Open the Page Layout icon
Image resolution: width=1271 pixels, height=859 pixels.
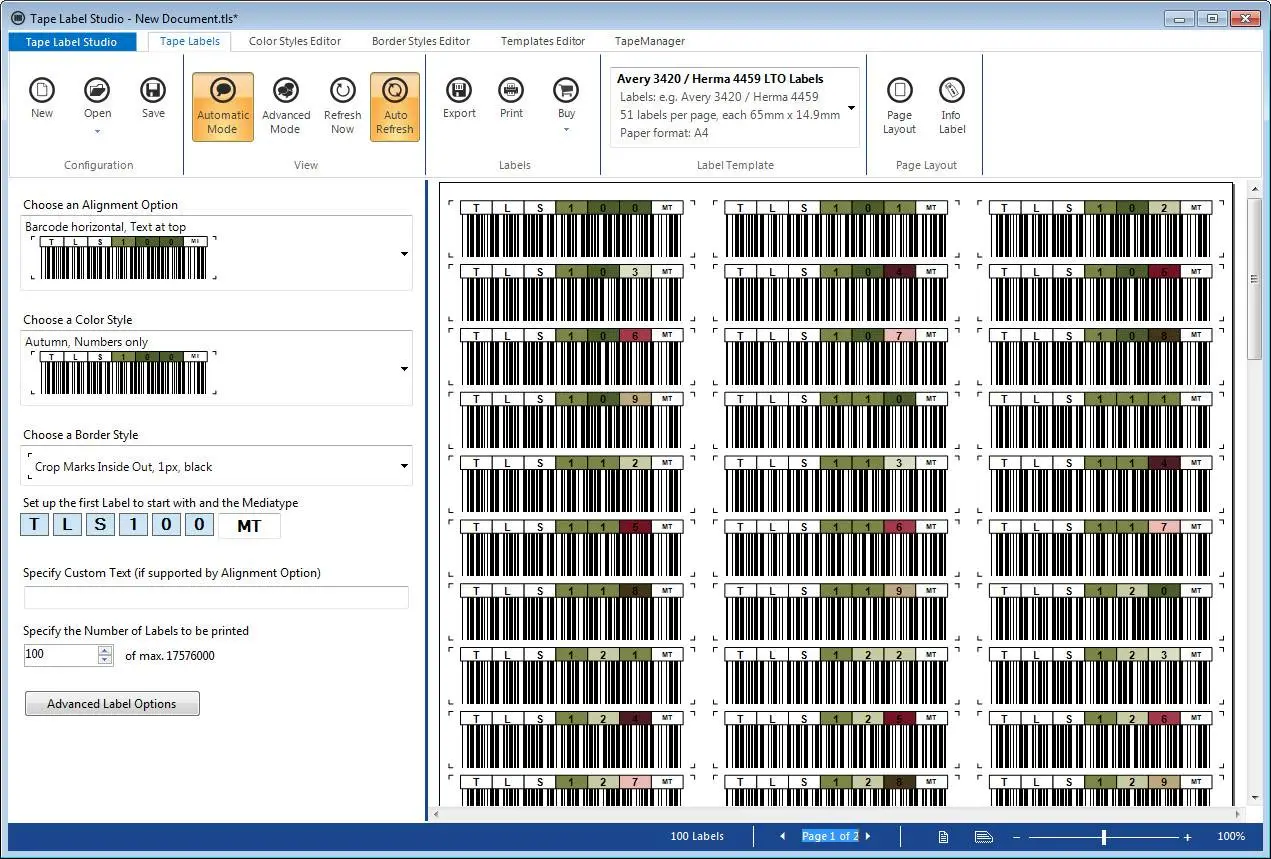[899, 91]
